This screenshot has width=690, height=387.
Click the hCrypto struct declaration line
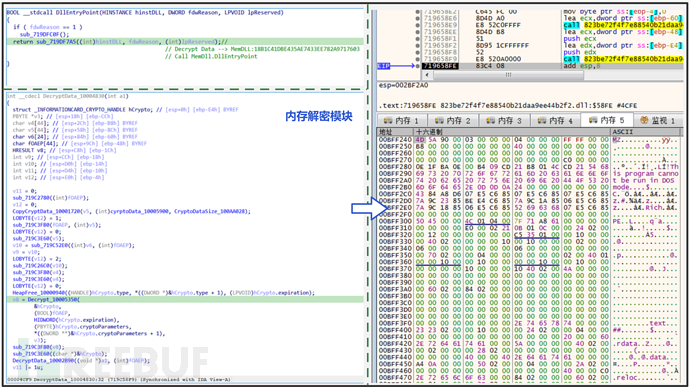[x=125, y=110]
